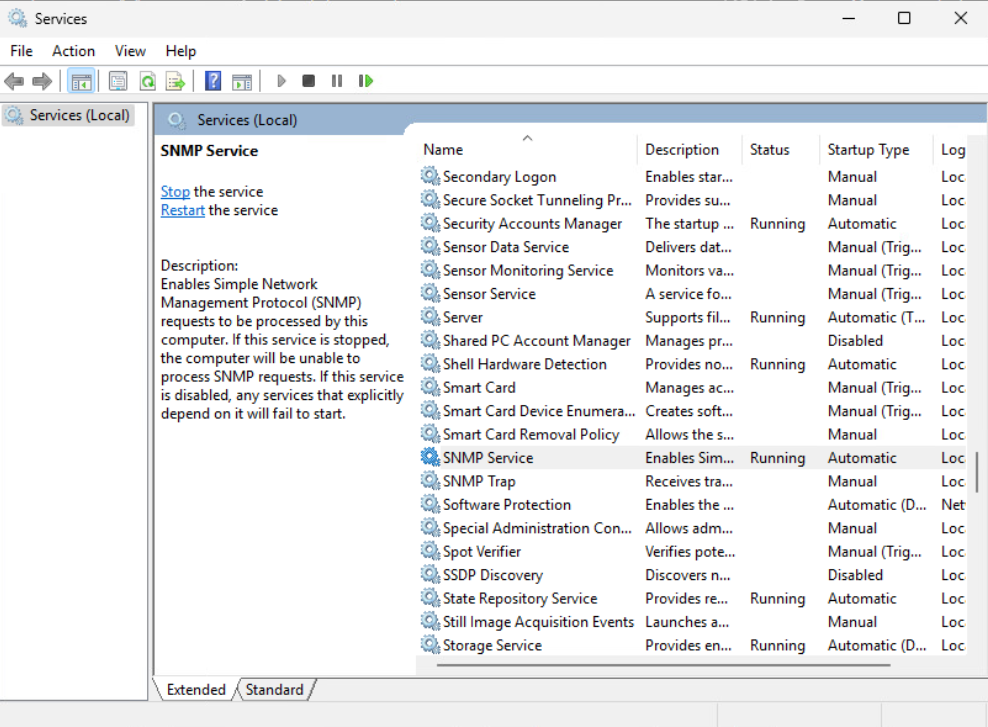The height and width of the screenshot is (727, 988).
Task: Sort services by the Name column header
Action: pos(443,149)
